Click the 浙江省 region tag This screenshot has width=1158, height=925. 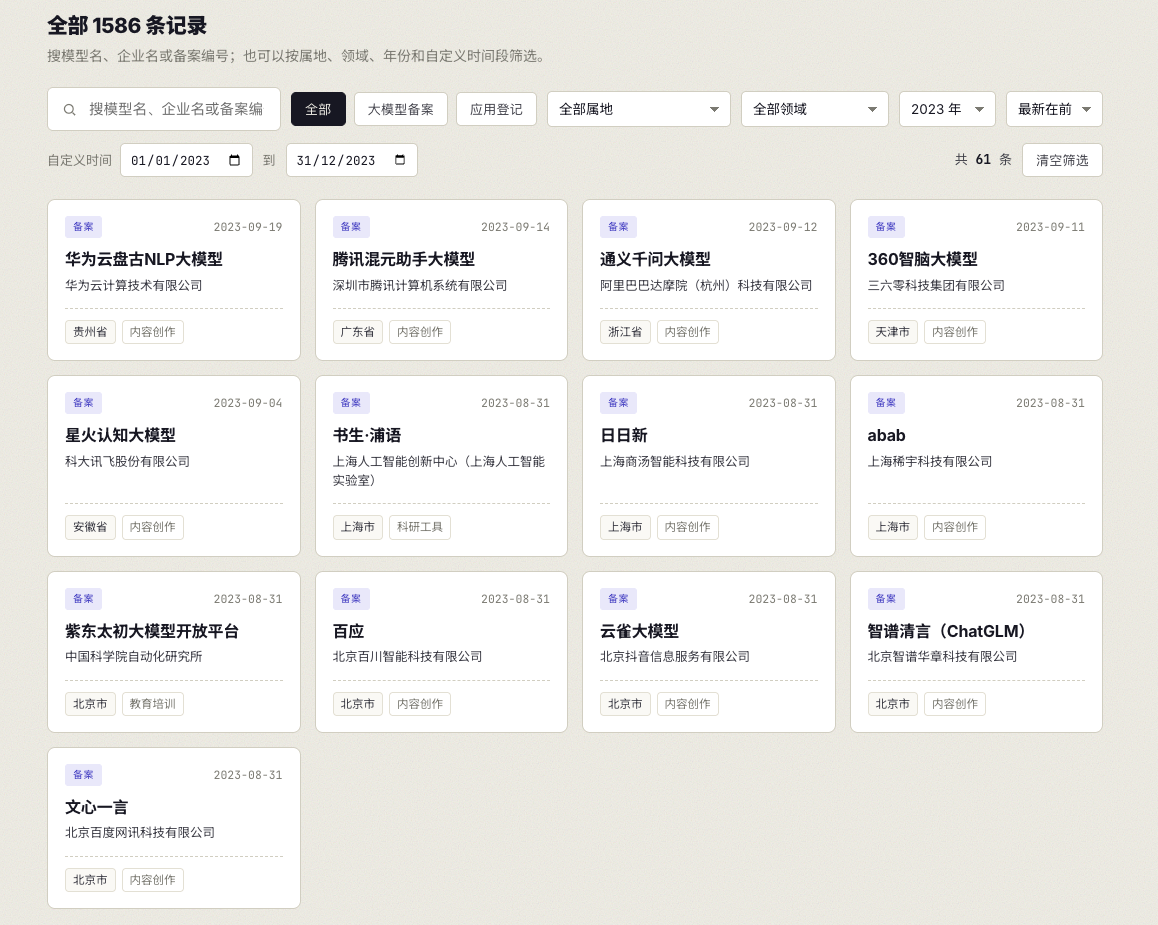coord(625,332)
